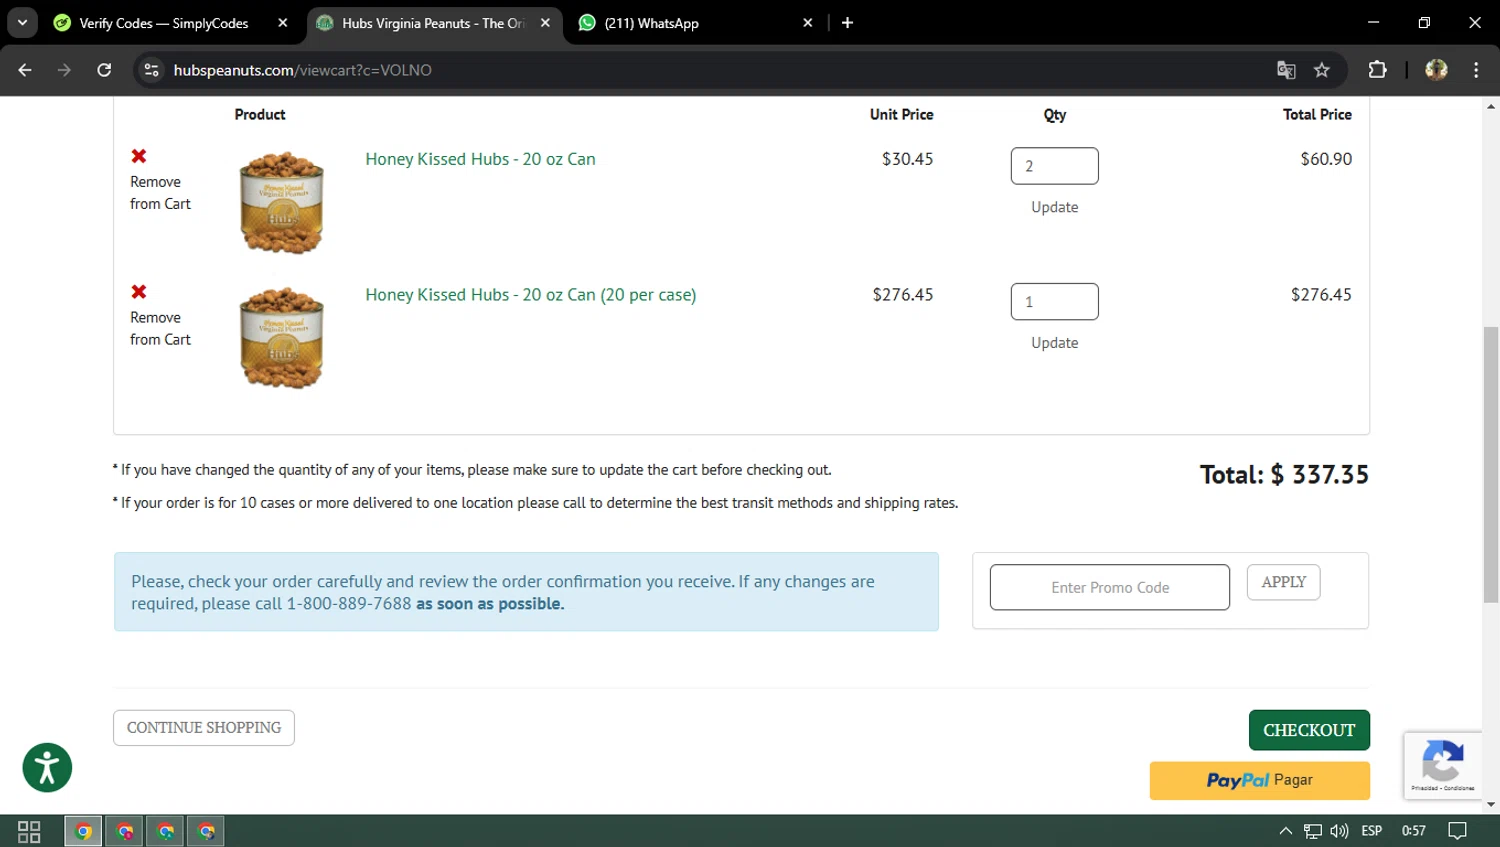Click Remove from Cart text for the case item

pos(160,329)
